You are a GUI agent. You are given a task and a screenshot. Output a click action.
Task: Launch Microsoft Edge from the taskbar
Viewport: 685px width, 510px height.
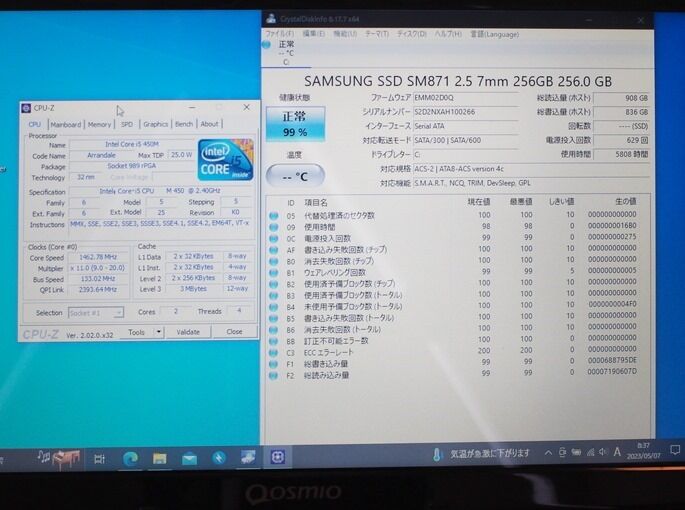pos(130,458)
